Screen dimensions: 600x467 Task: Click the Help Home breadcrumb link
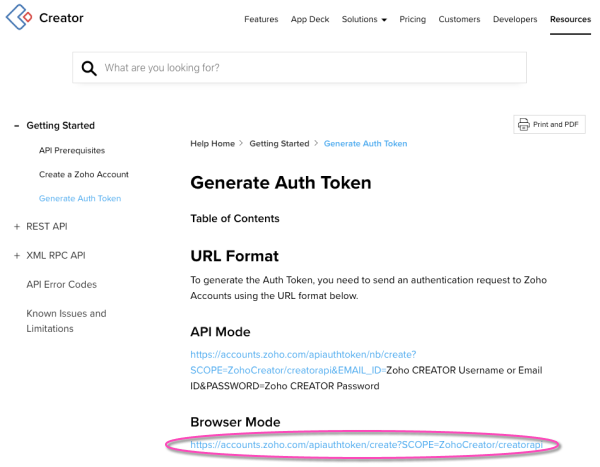point(212,144)
